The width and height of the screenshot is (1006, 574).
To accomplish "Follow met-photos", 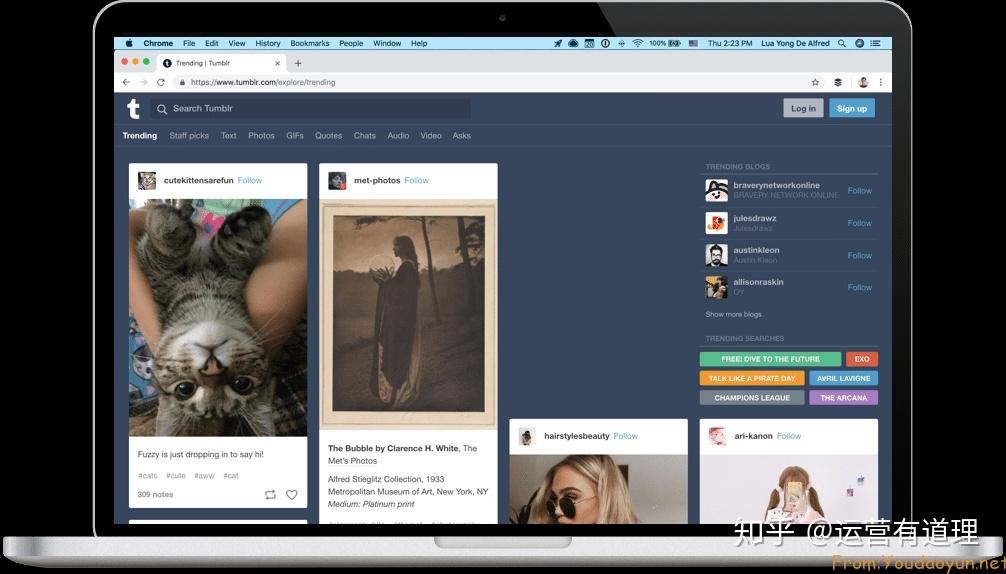I will click(416, 180).
